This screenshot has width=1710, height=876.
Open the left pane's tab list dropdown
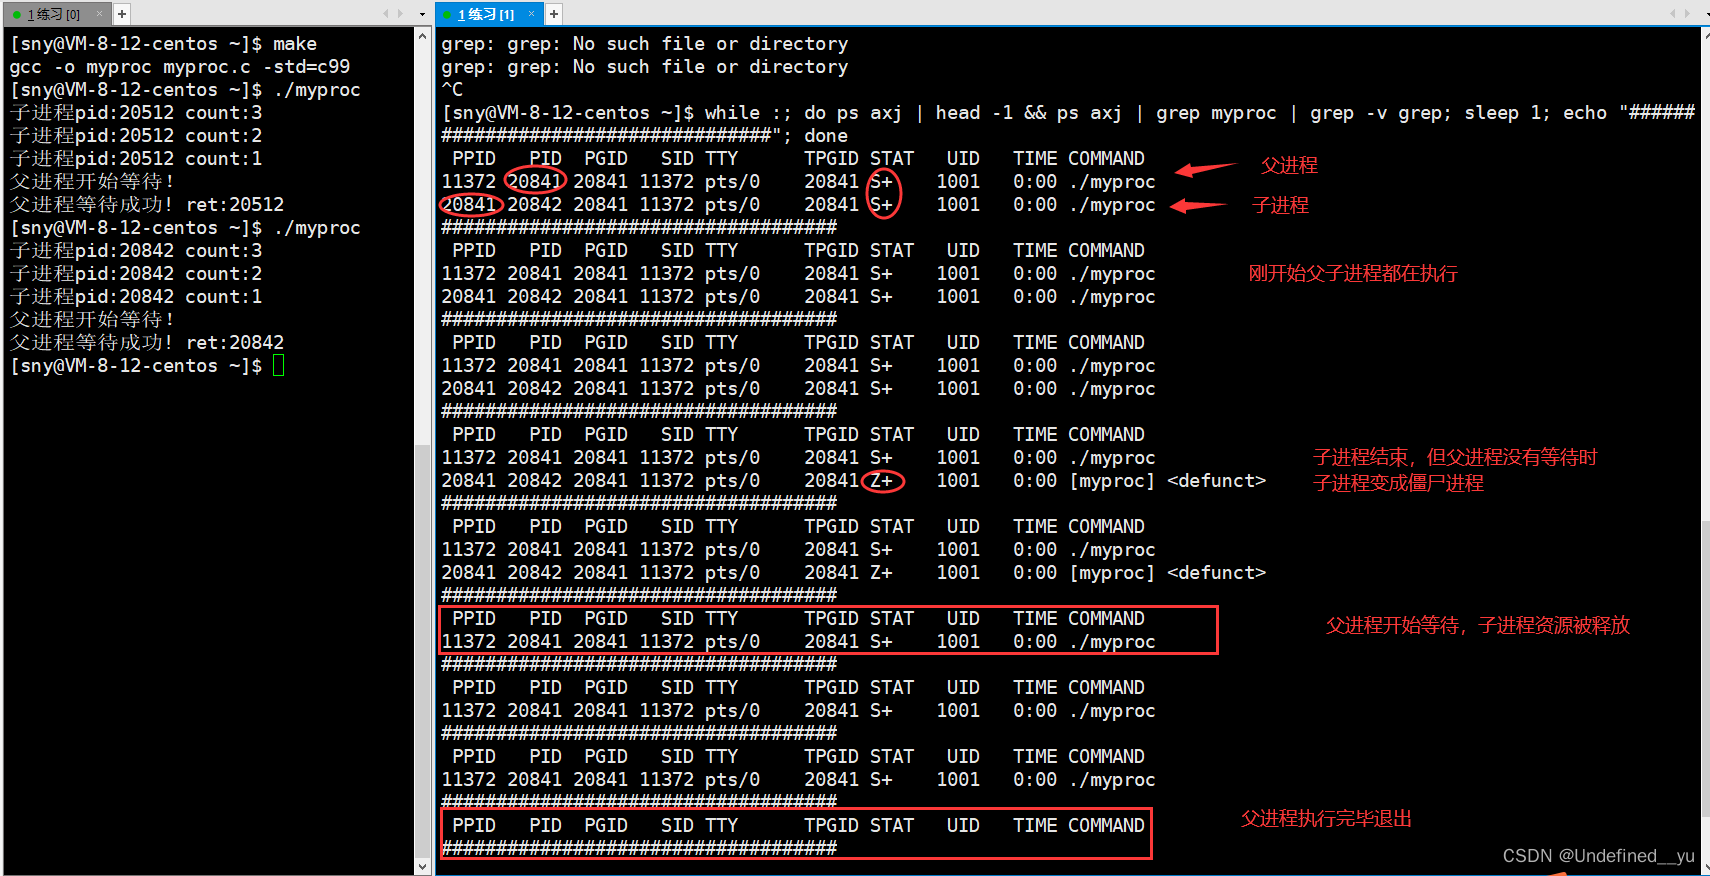click(422, 14)
